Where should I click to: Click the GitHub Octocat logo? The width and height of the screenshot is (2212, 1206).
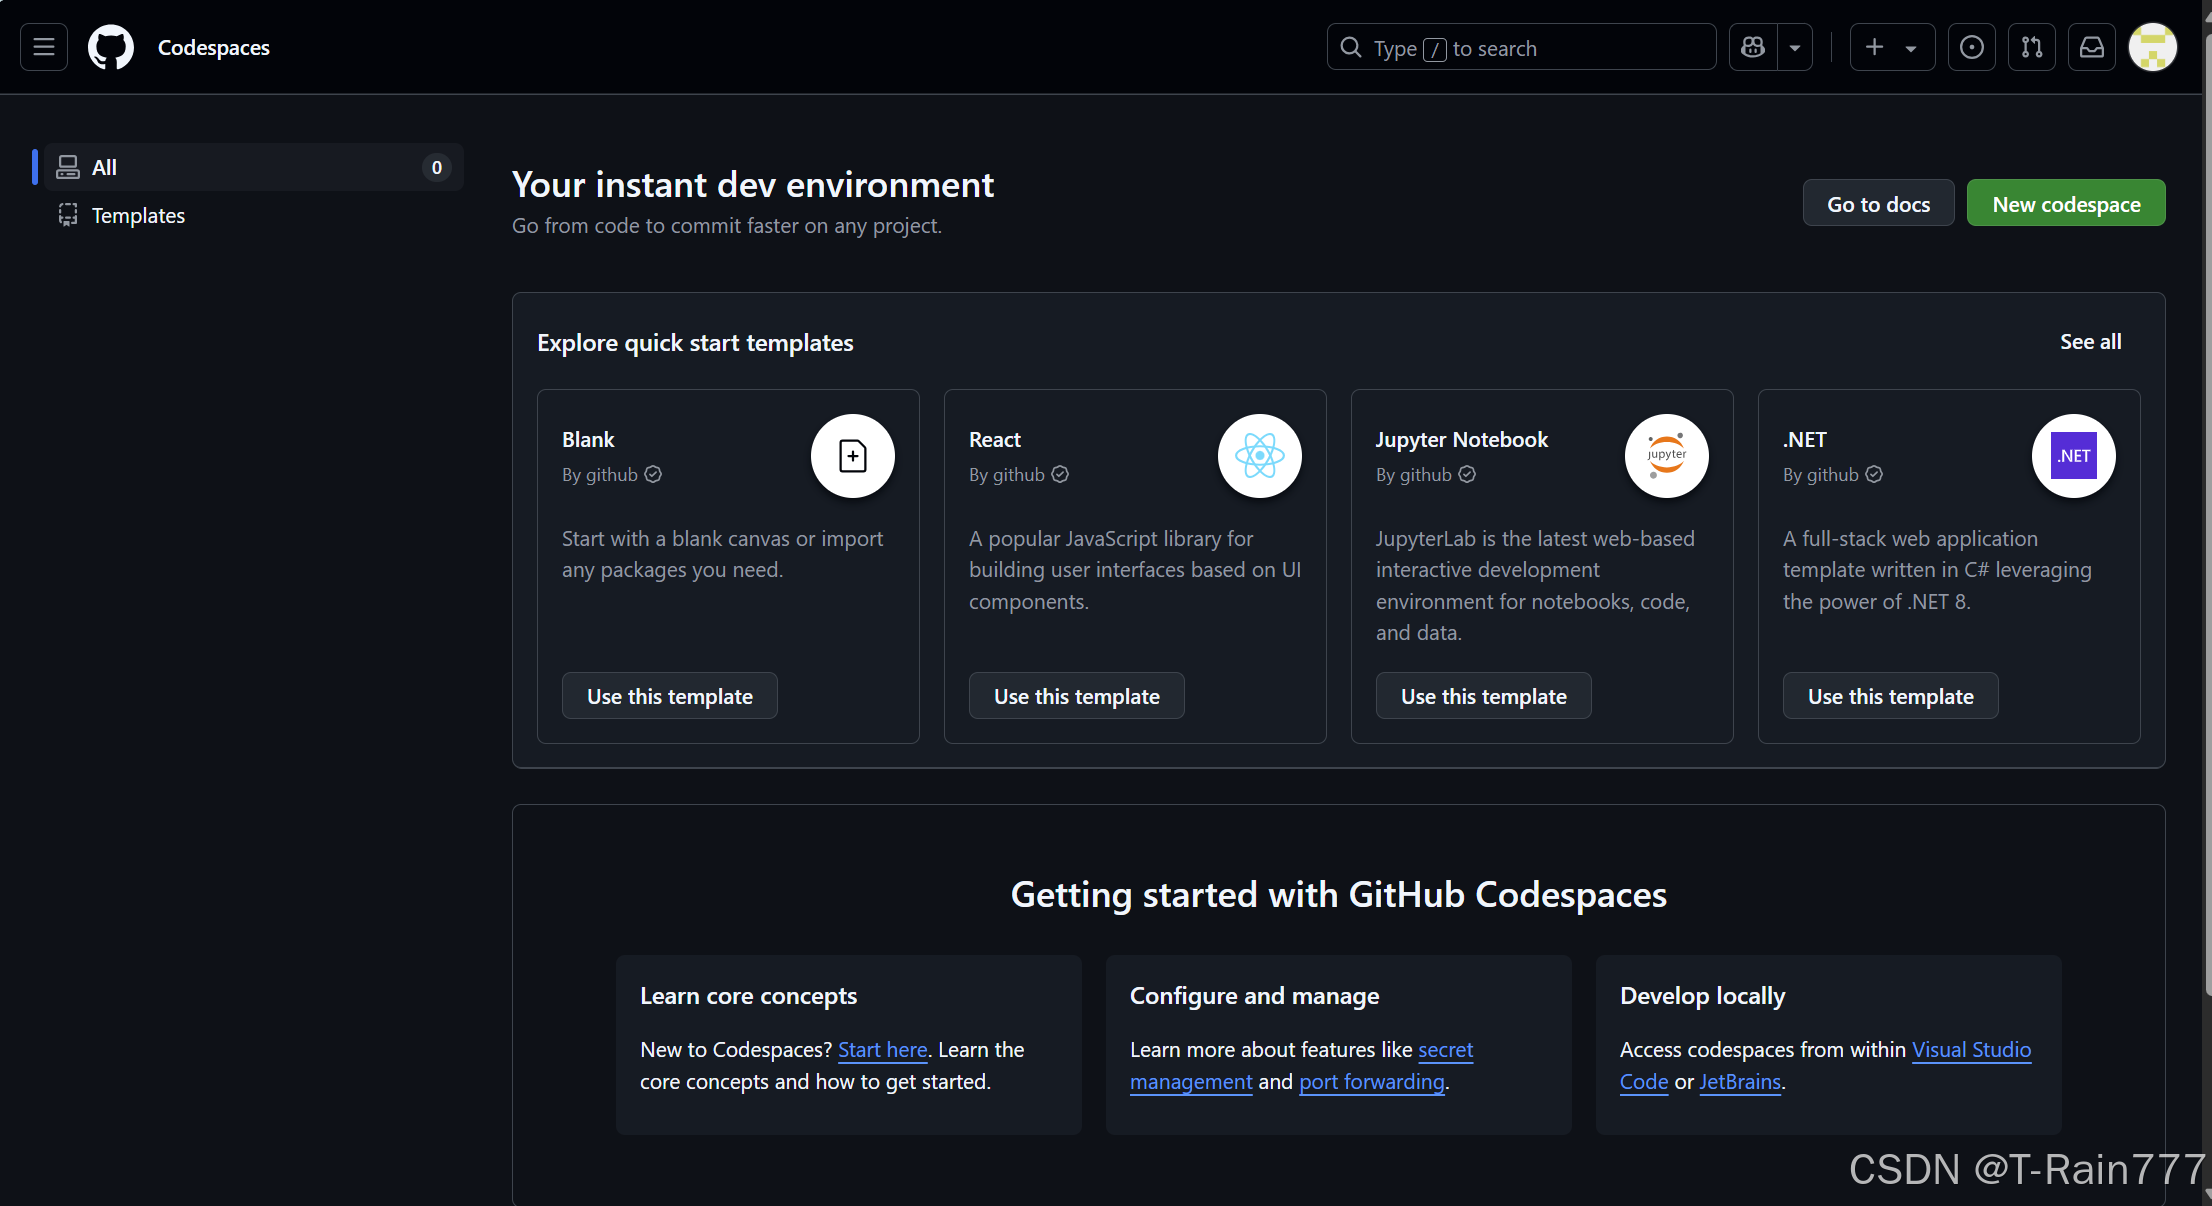point(111,47)
